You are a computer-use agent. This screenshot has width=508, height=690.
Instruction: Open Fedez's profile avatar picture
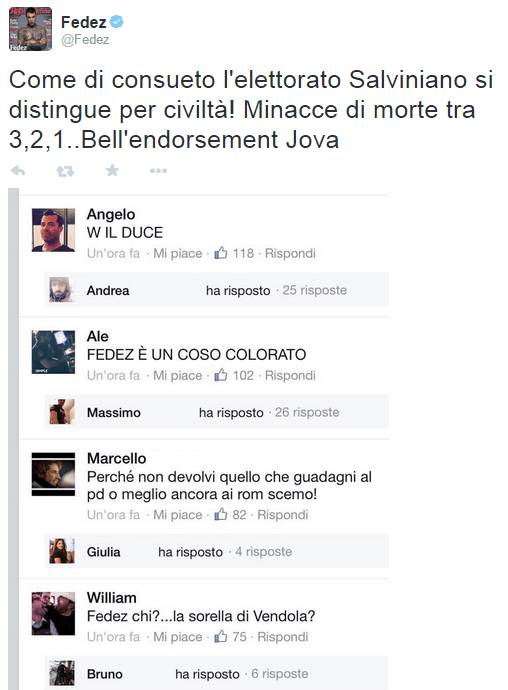30,29
